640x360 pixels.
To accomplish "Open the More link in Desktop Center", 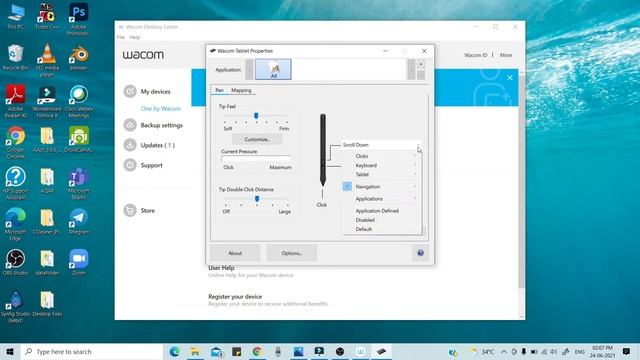I will pyautogui.click(x=506, y=55).
